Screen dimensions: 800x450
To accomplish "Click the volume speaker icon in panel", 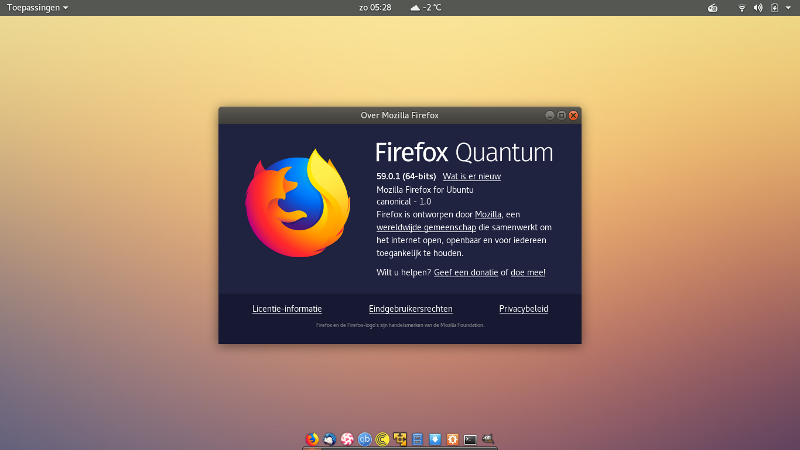I will click(758, 8).
